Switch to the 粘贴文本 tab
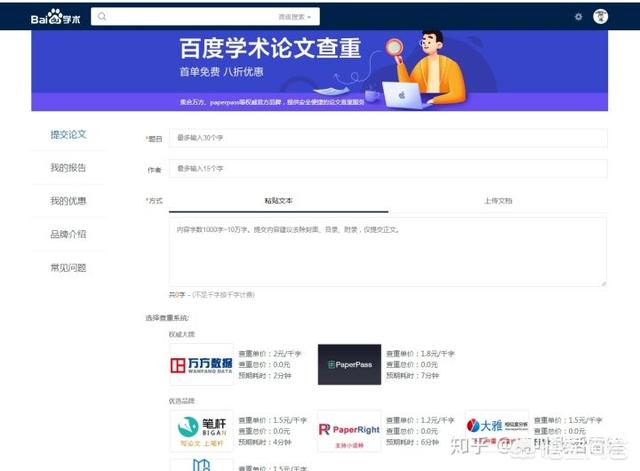The height and width of the screenshot is (471, 640). [x=278, y=201]
